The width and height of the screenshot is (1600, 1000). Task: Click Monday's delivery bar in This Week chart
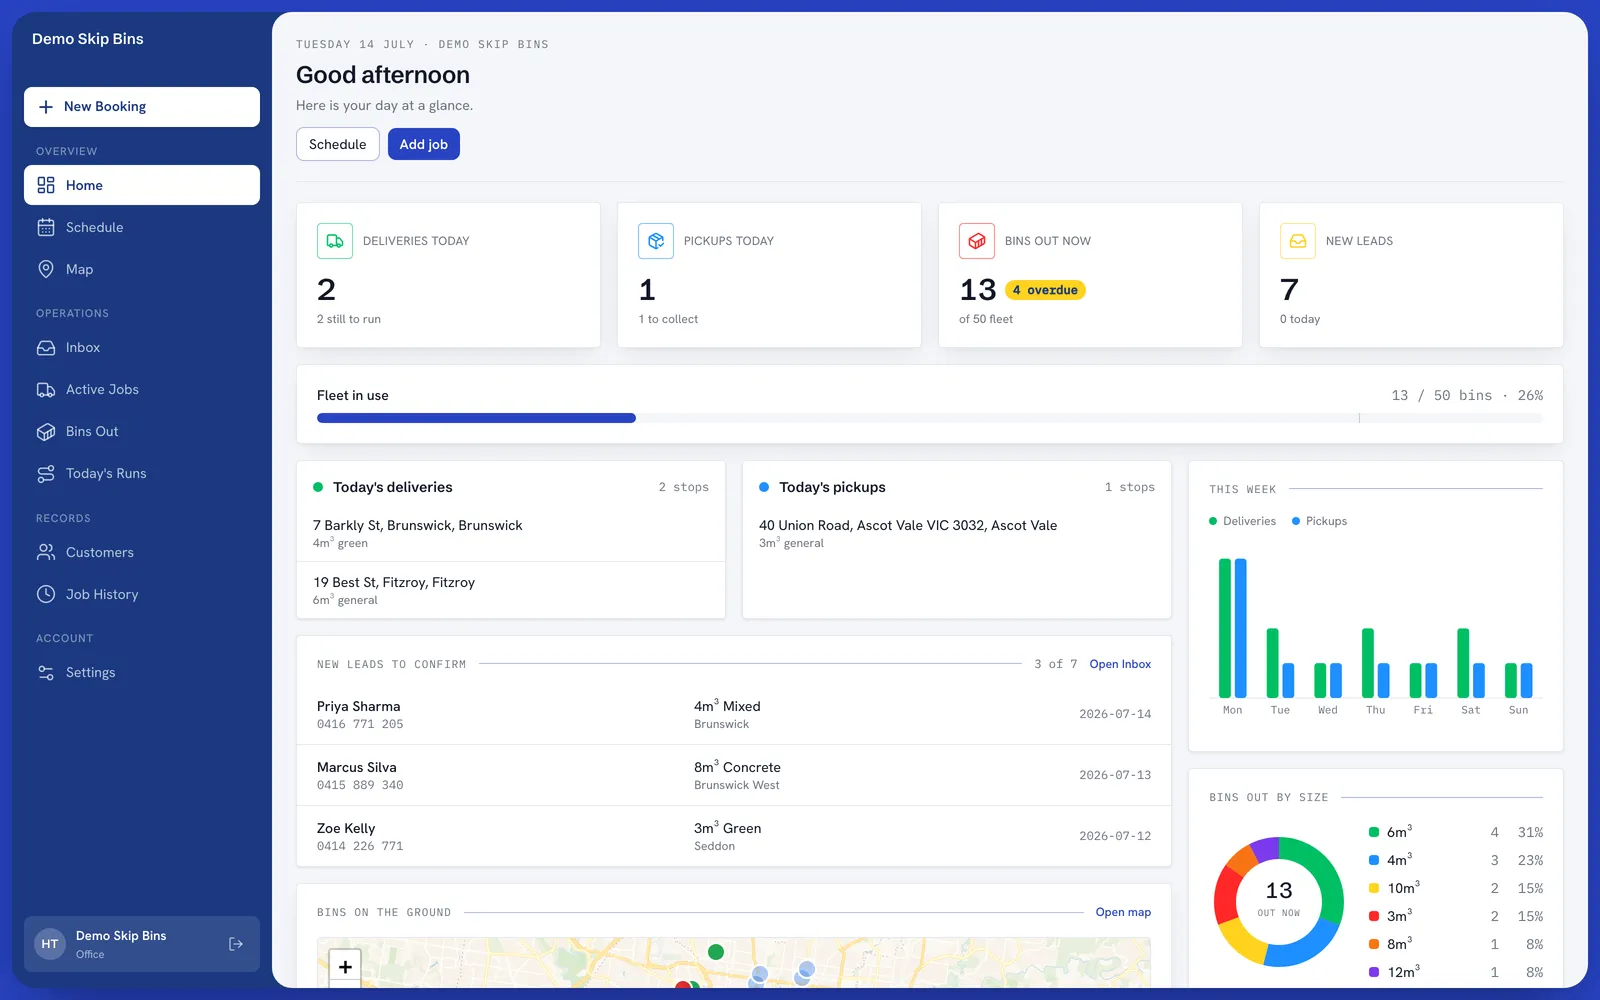click(x=1225, y=628)
